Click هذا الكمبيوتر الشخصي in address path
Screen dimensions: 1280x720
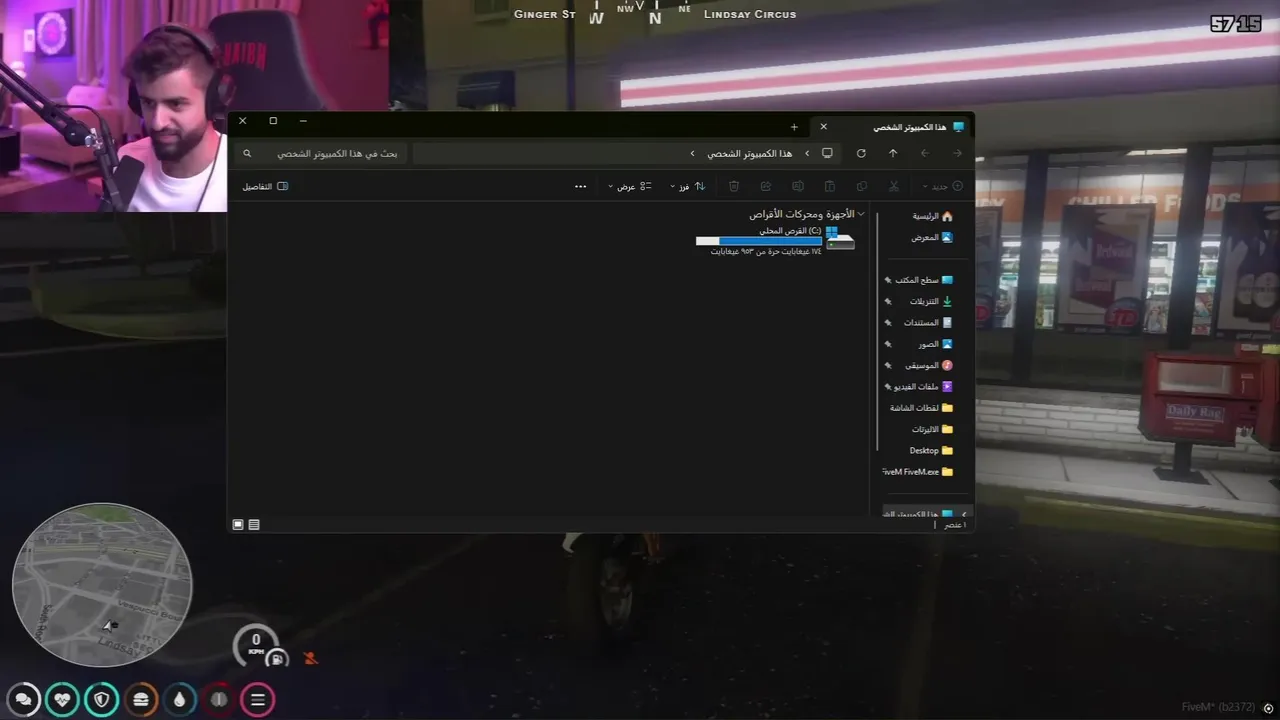click(x=749, y=153)
